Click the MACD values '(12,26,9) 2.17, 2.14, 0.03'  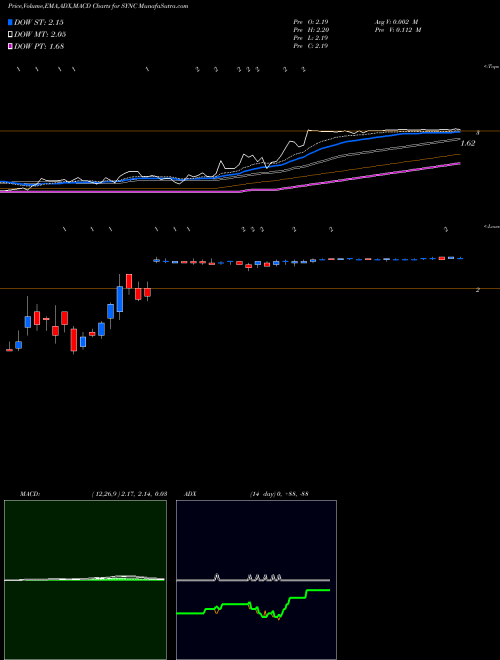pyautogui.click(x=129, y=493)
